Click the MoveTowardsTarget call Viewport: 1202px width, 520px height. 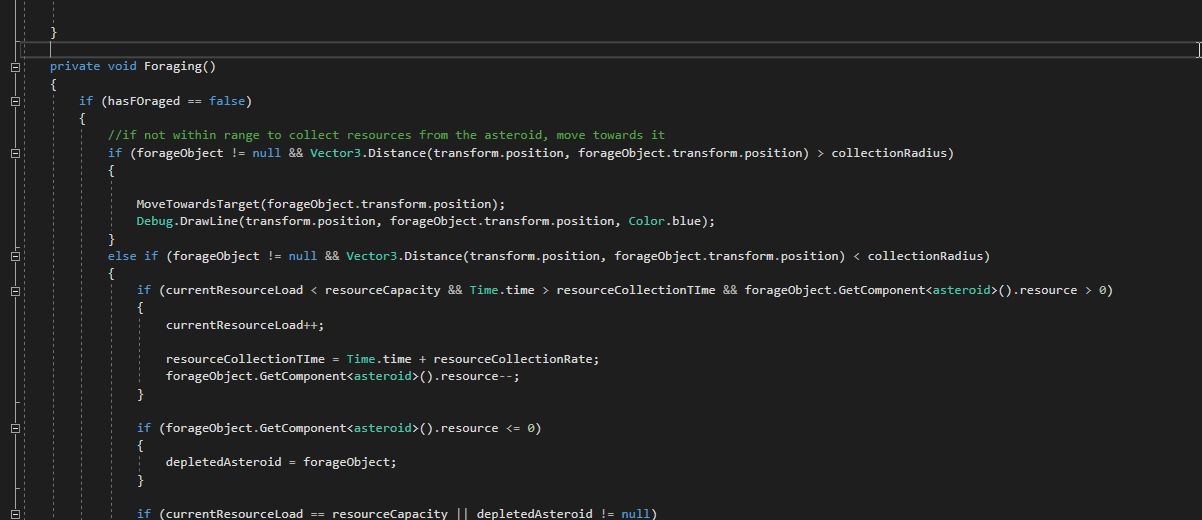(x=197, y=204)
